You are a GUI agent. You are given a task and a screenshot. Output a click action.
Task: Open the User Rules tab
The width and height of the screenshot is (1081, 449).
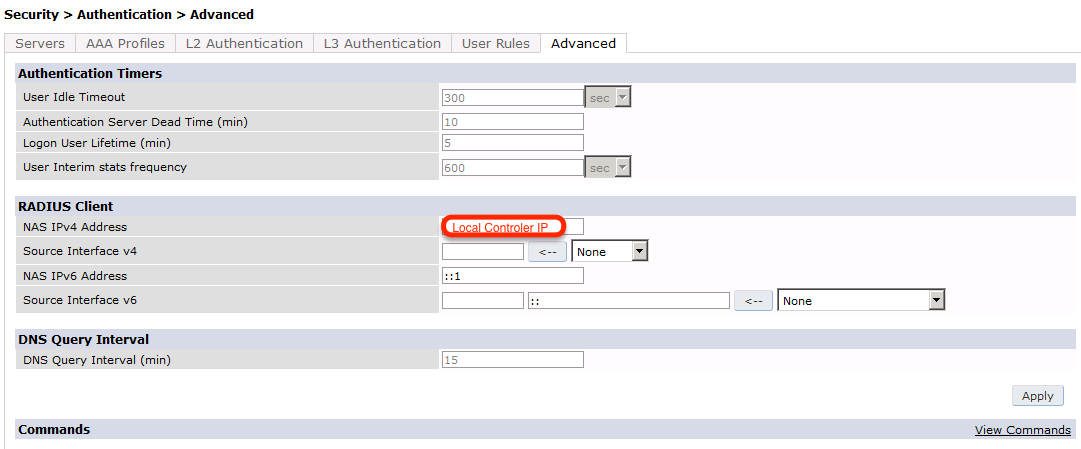495,43
